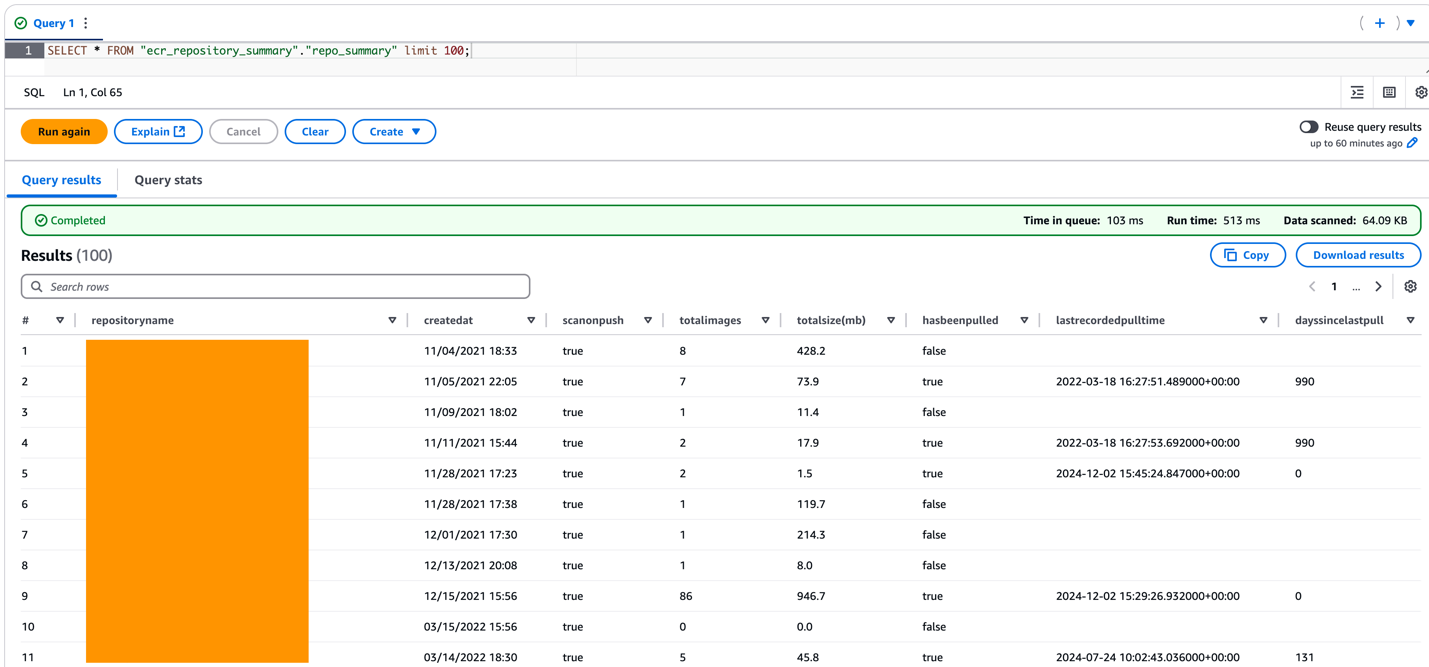Open the dayssincelastpull column filter icon

tap(1410, 319)
